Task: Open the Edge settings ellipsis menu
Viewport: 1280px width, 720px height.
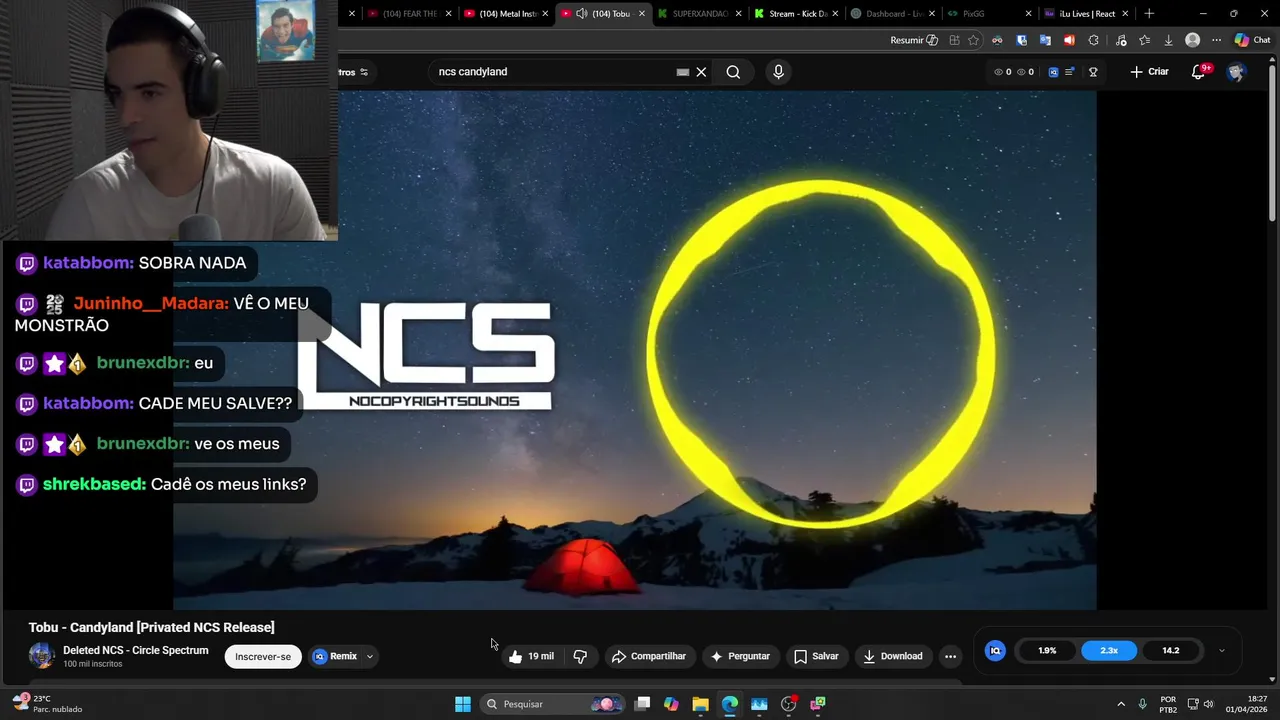Action: pyautogui.click(x=1216, y=40)
